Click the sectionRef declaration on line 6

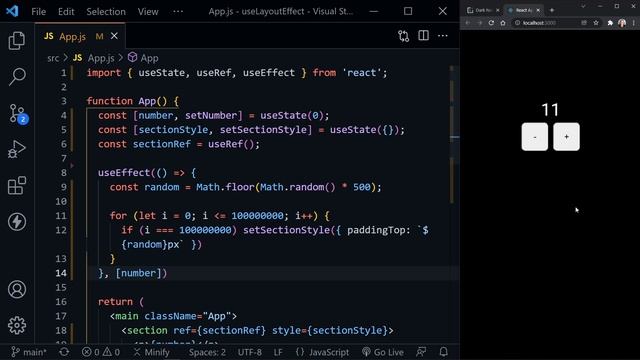point(162,144)
